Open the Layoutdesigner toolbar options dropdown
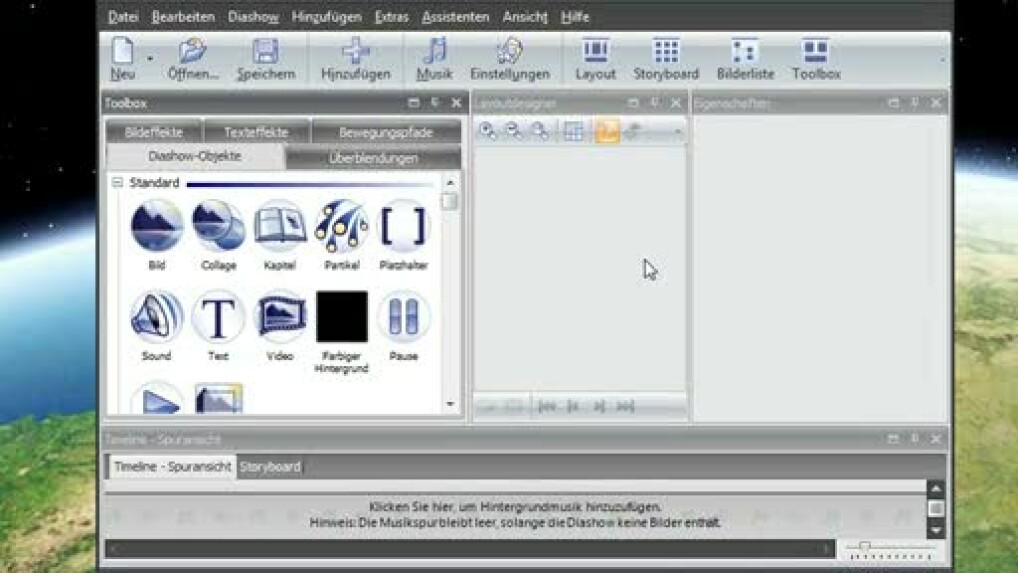The width and height of the screenshot is (1018, 573). pos(677,133)
